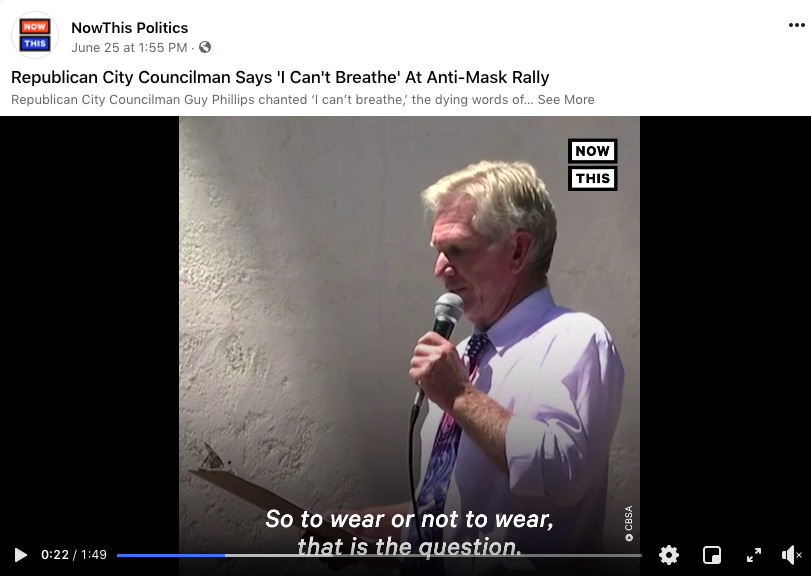Click the video title about Anti-Mask Rally
The width and height of the screenshot is (811, 576).
tap(280, 77)
